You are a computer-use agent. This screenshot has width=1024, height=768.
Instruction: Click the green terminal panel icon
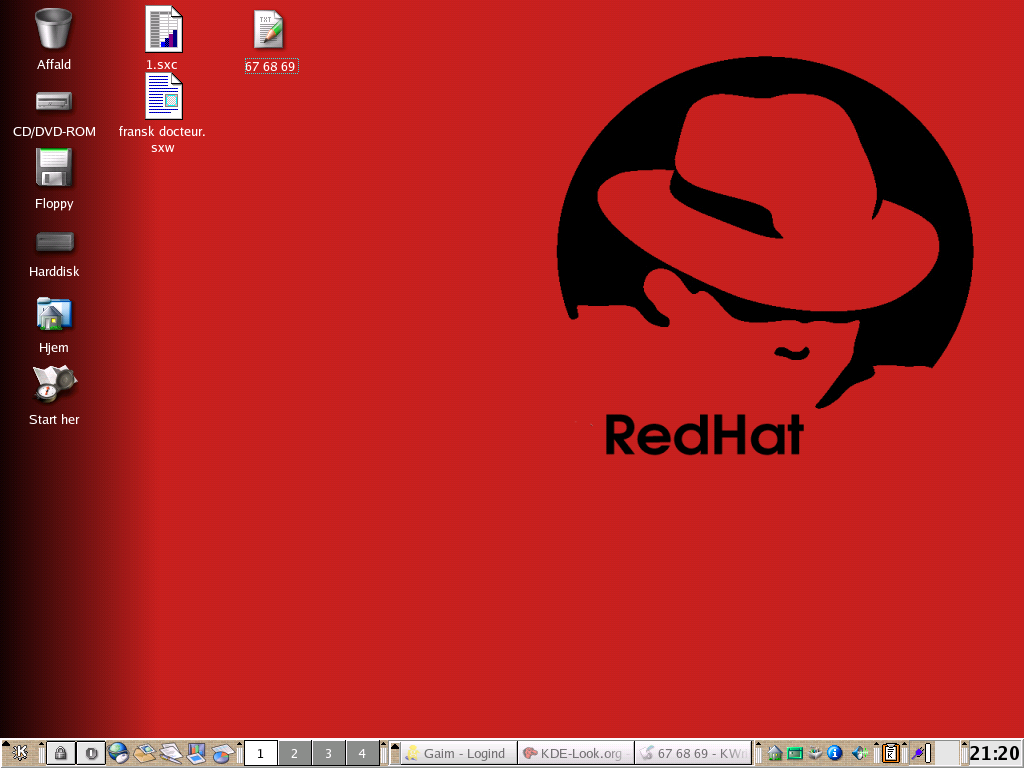(x=795, y=753)
